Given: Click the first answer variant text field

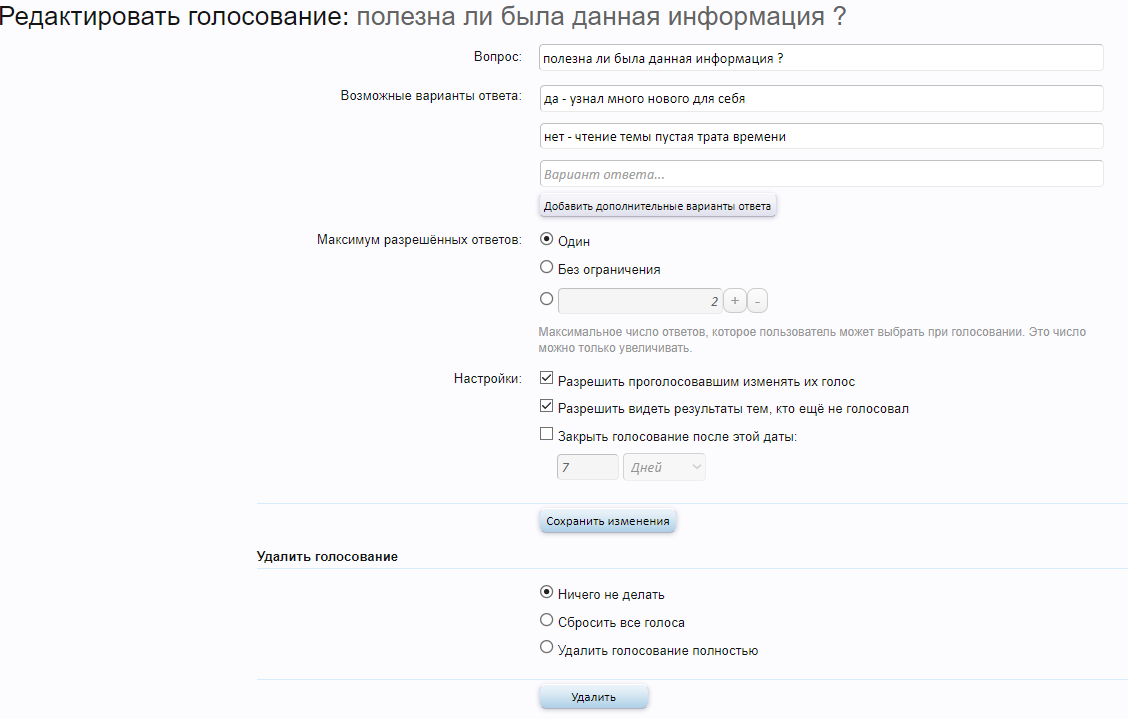Looking at the screenshot, I should (x=820, y=98).
